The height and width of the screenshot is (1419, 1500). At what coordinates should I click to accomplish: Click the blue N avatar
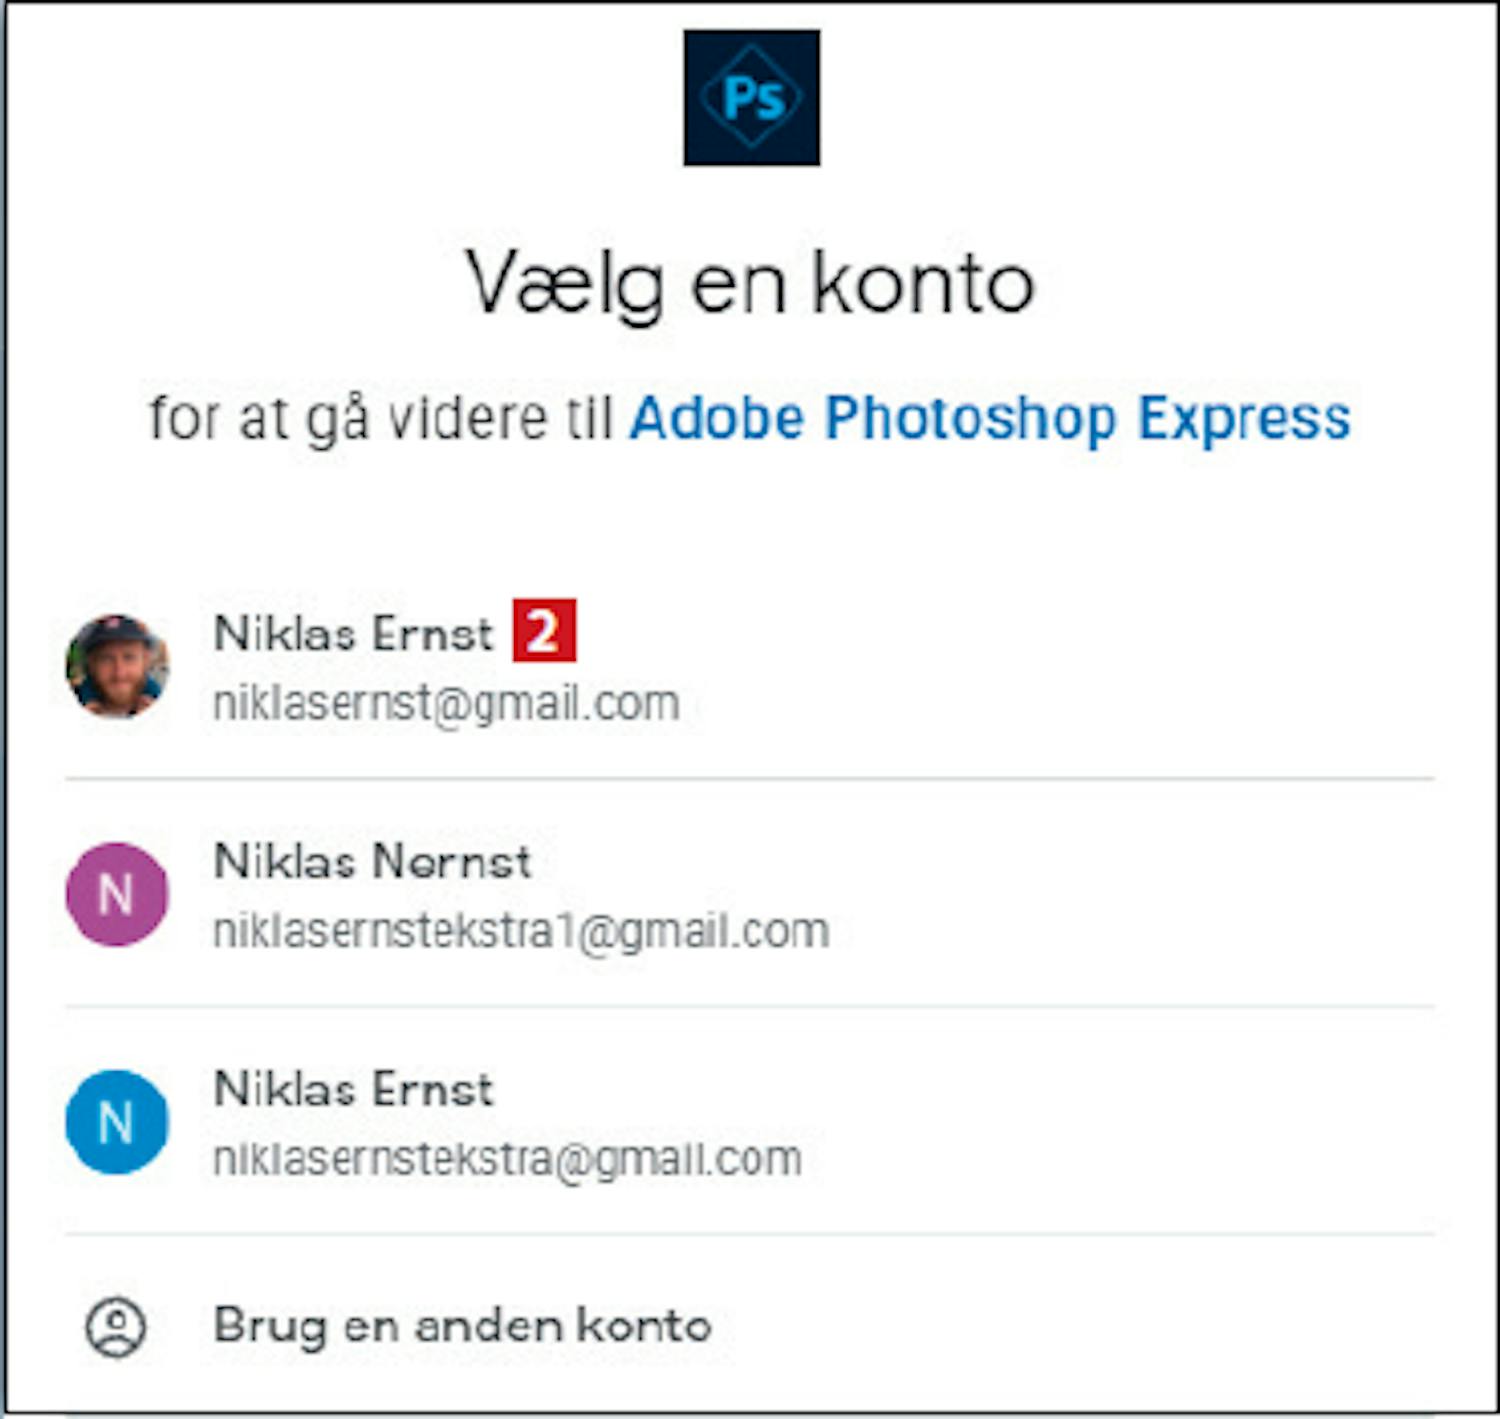117,1121
